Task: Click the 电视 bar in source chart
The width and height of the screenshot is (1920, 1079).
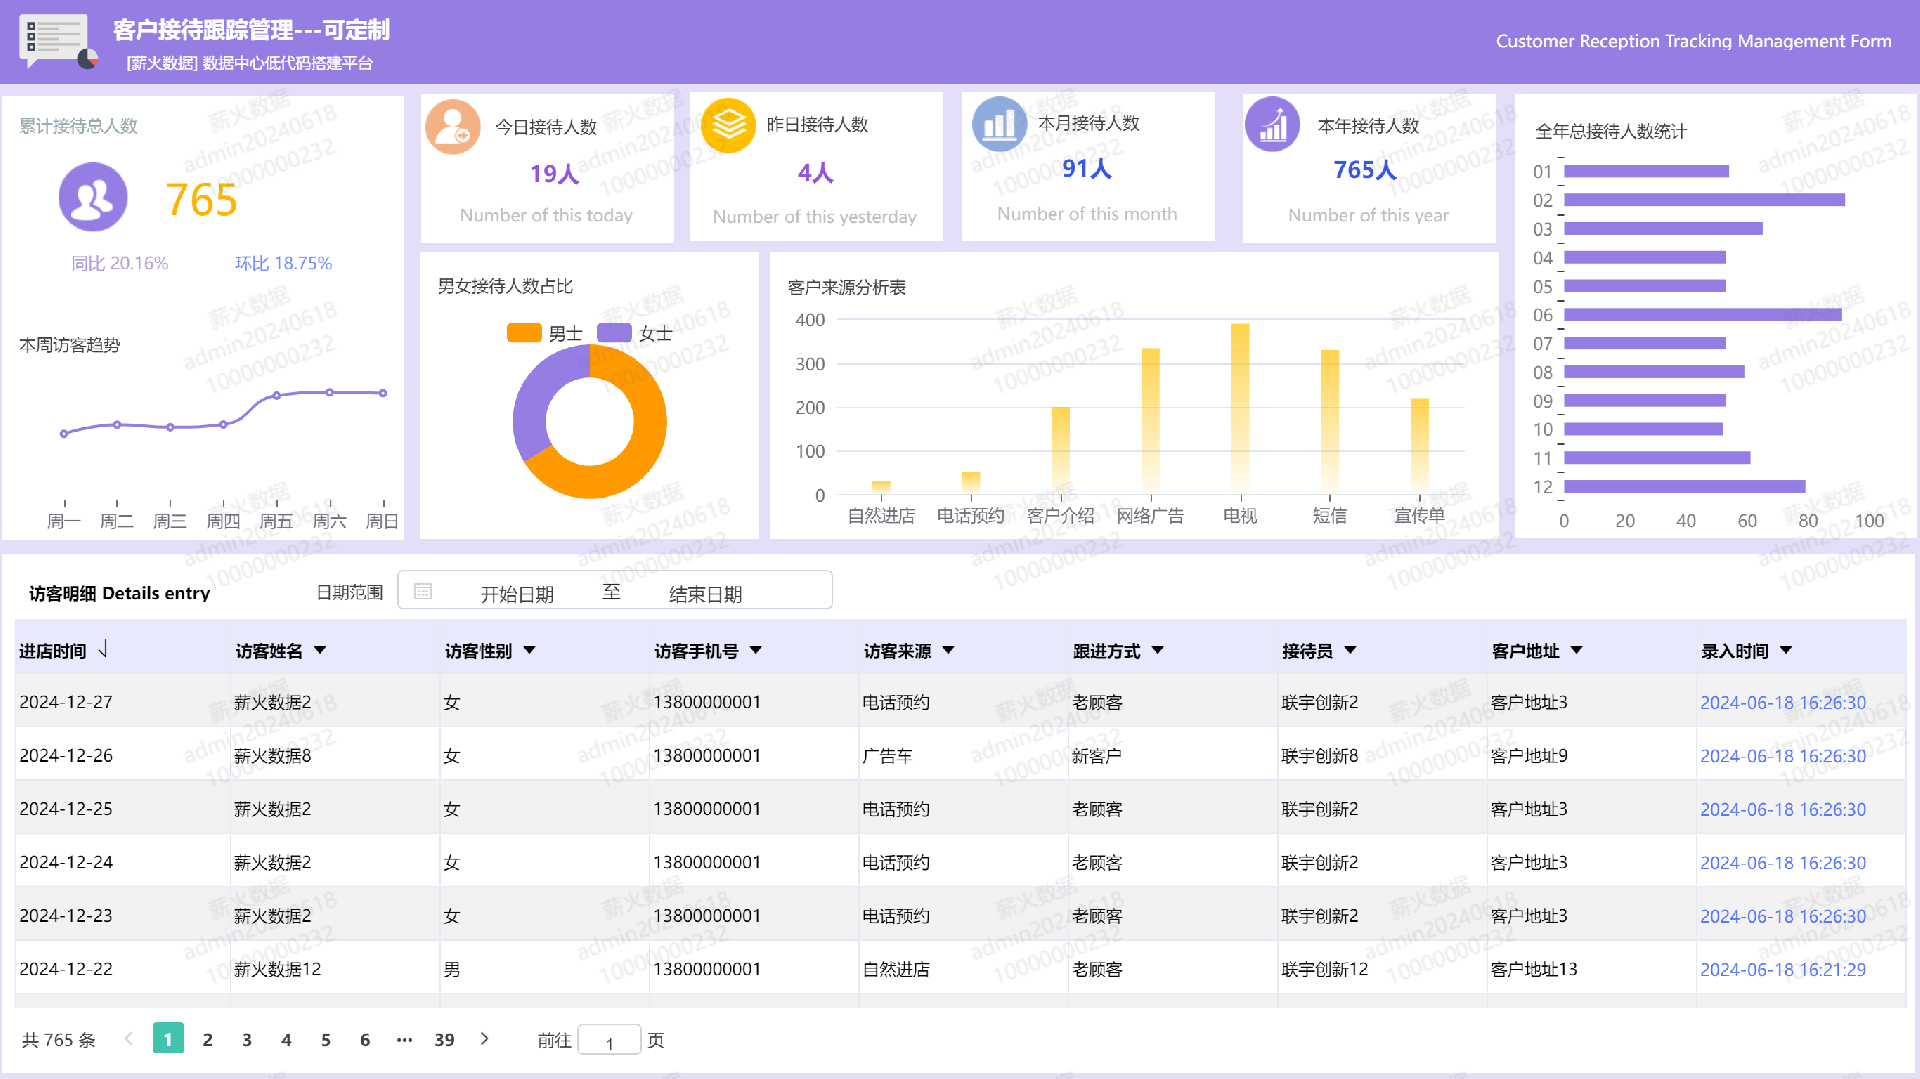Action: 1240,408
